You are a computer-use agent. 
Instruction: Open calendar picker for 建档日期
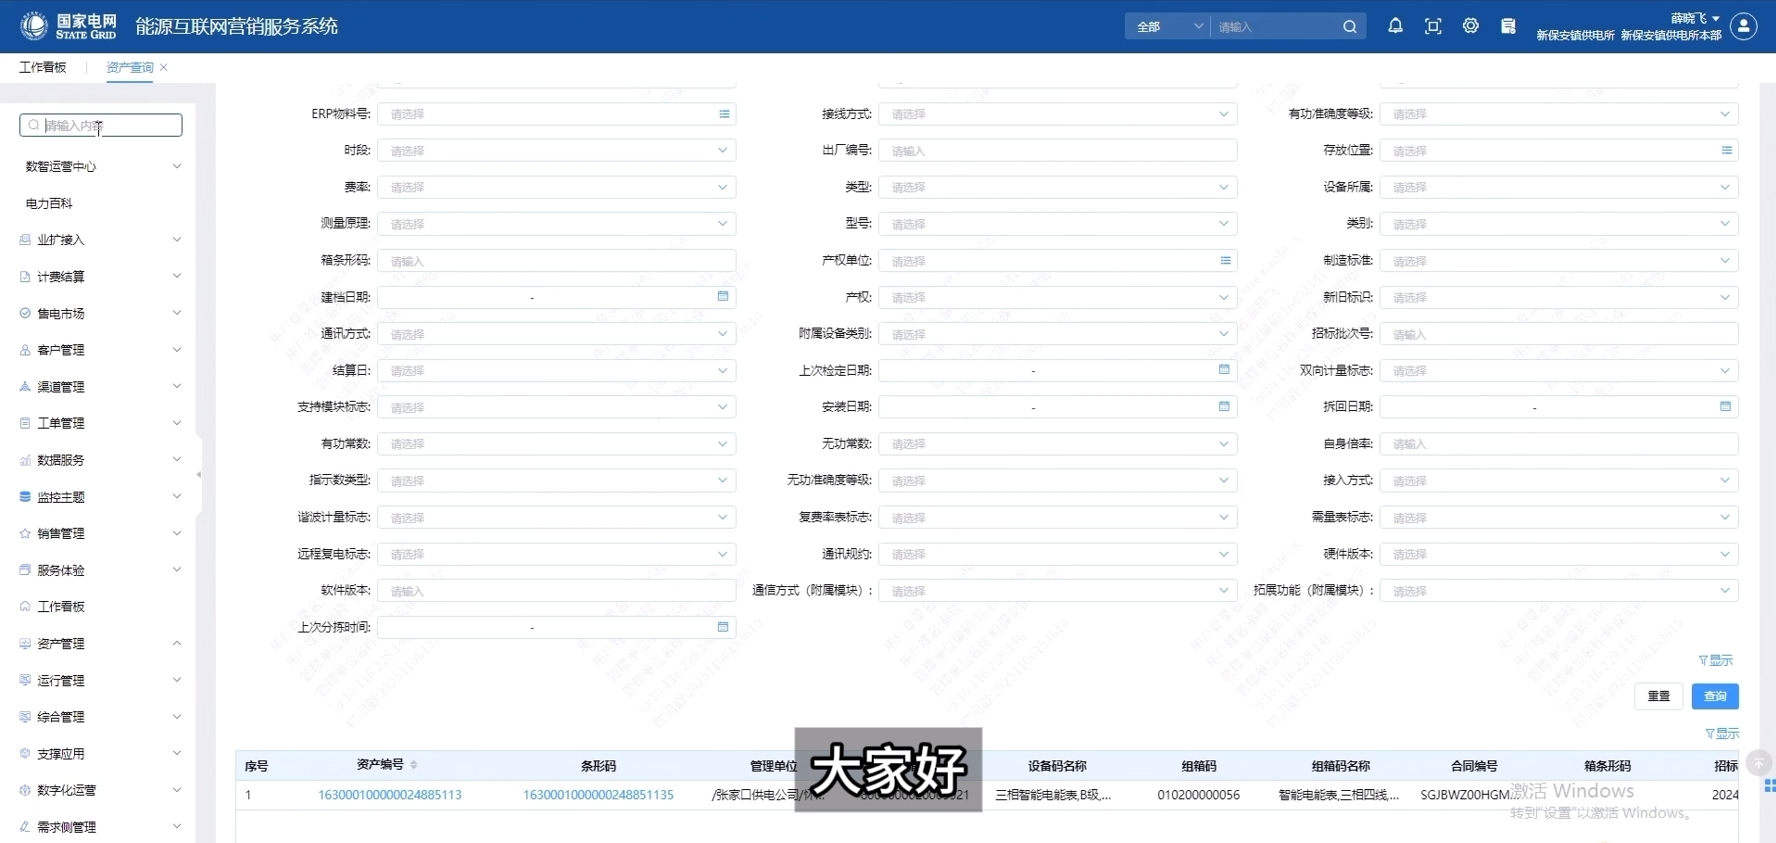723,296
